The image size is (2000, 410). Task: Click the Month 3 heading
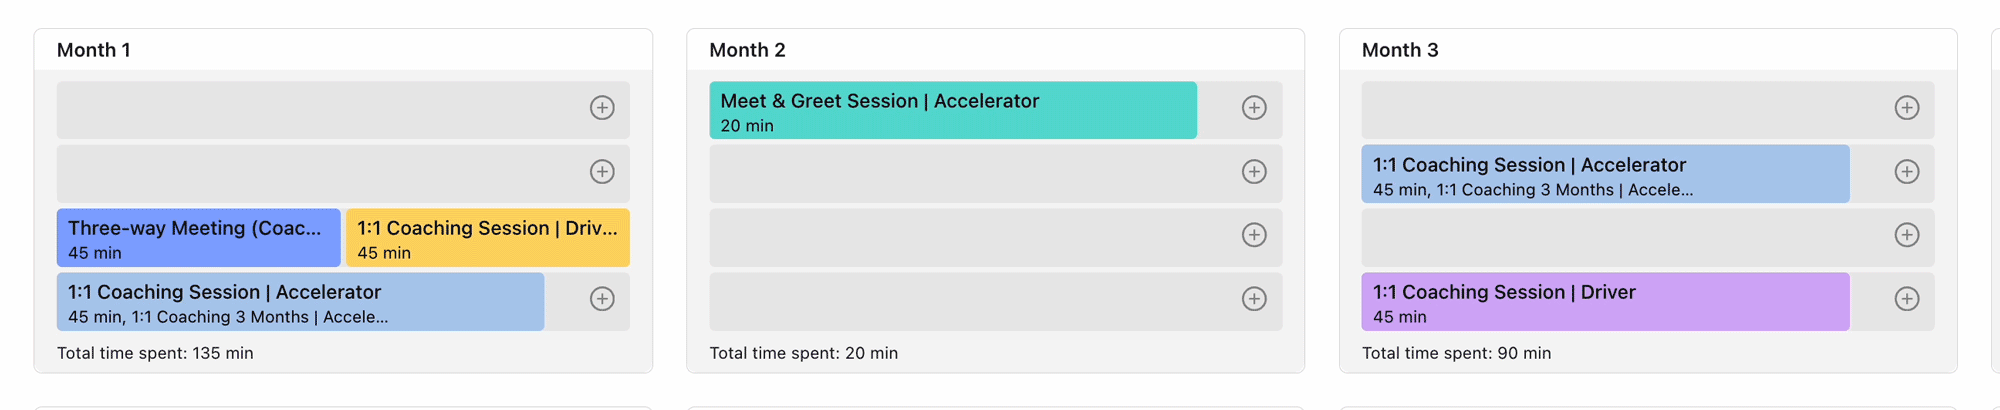[x=1400, y=50]
